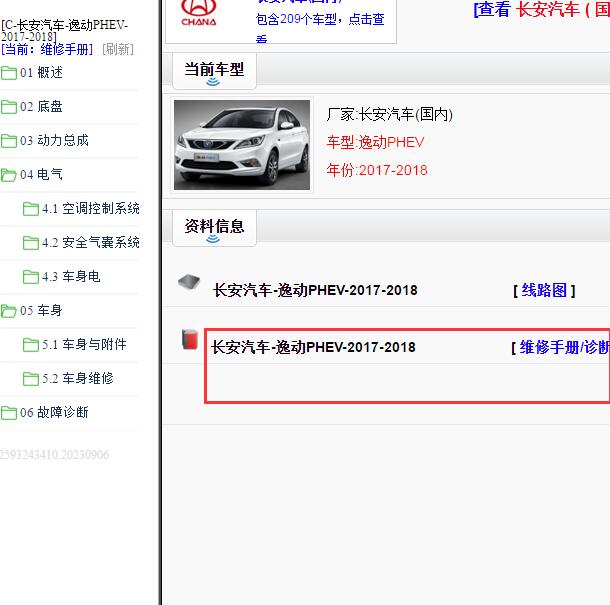Click the folder icon beside 06 故障诊断

(9, 412)
